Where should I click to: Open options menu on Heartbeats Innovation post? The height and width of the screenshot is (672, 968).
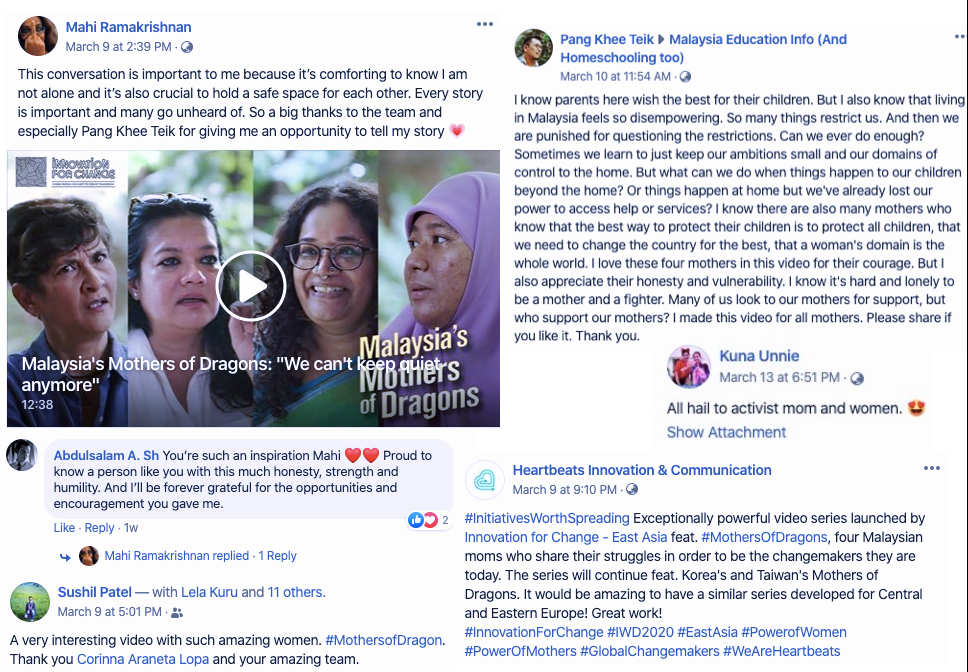click(932, 468)
